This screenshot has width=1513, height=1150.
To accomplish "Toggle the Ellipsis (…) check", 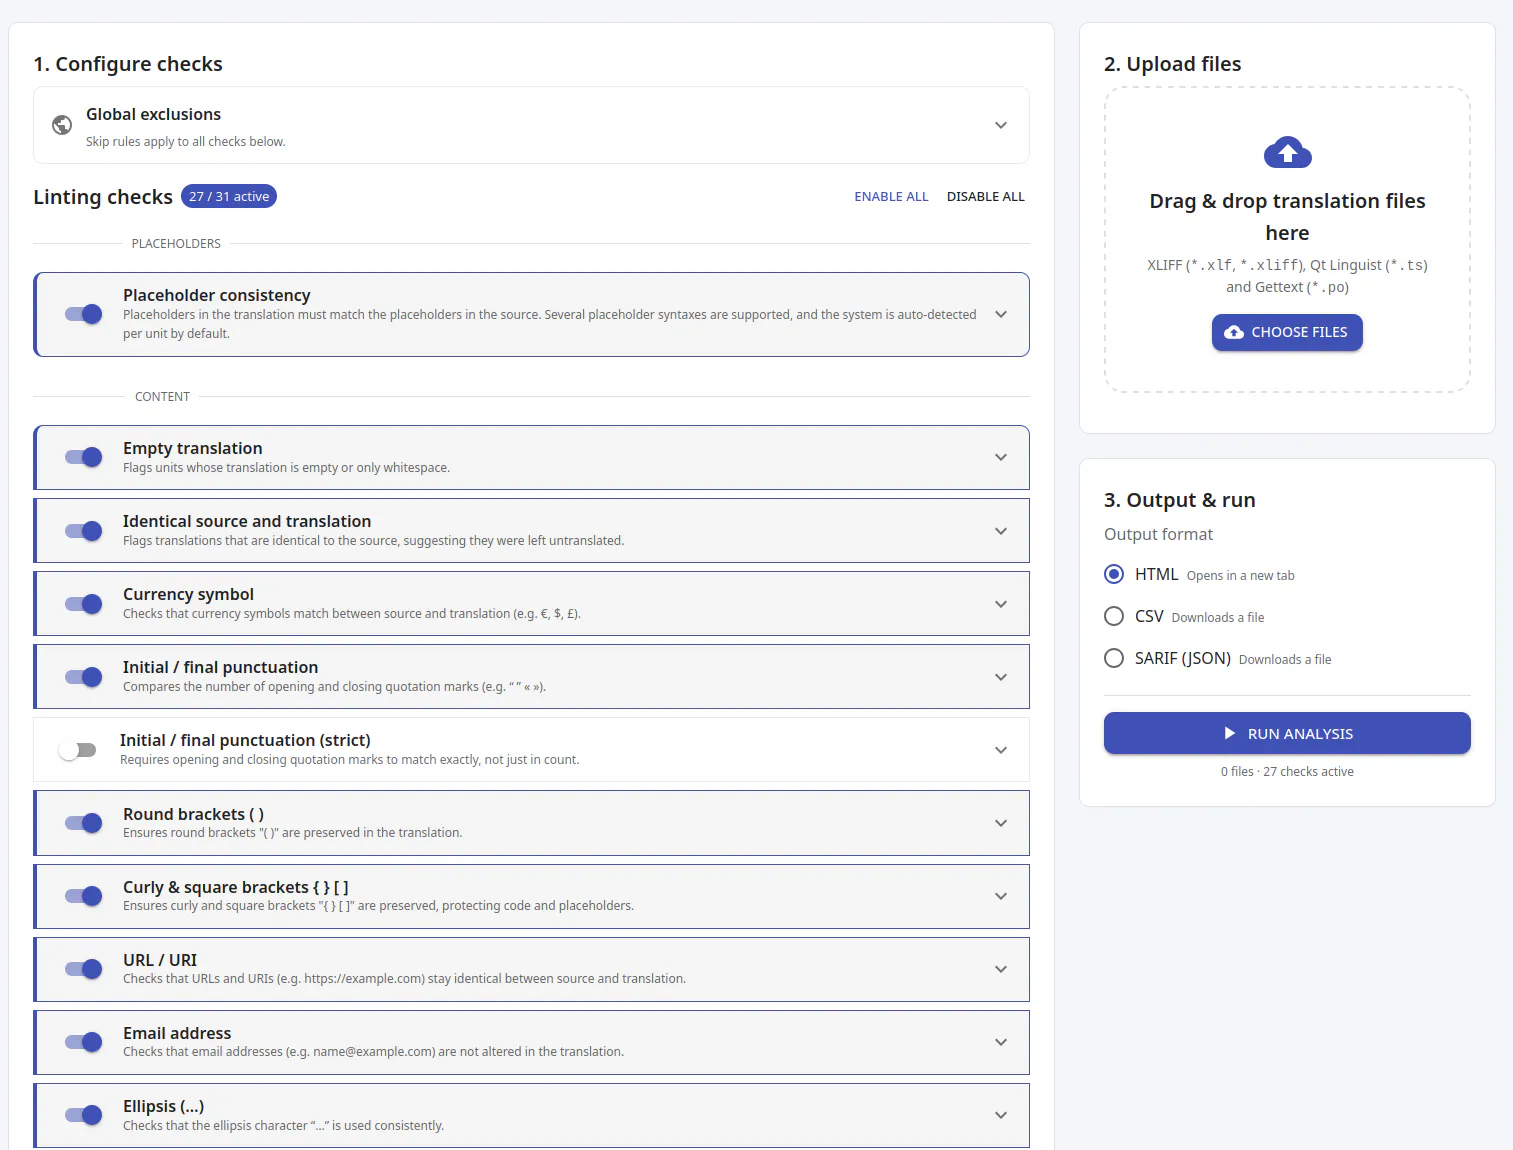I will tap(84, 1115).
